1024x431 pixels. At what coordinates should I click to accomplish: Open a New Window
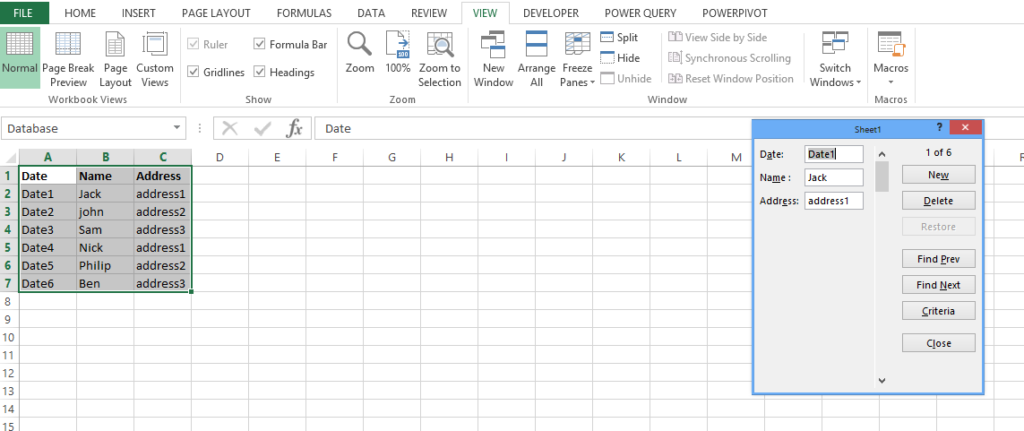point(494,57)
